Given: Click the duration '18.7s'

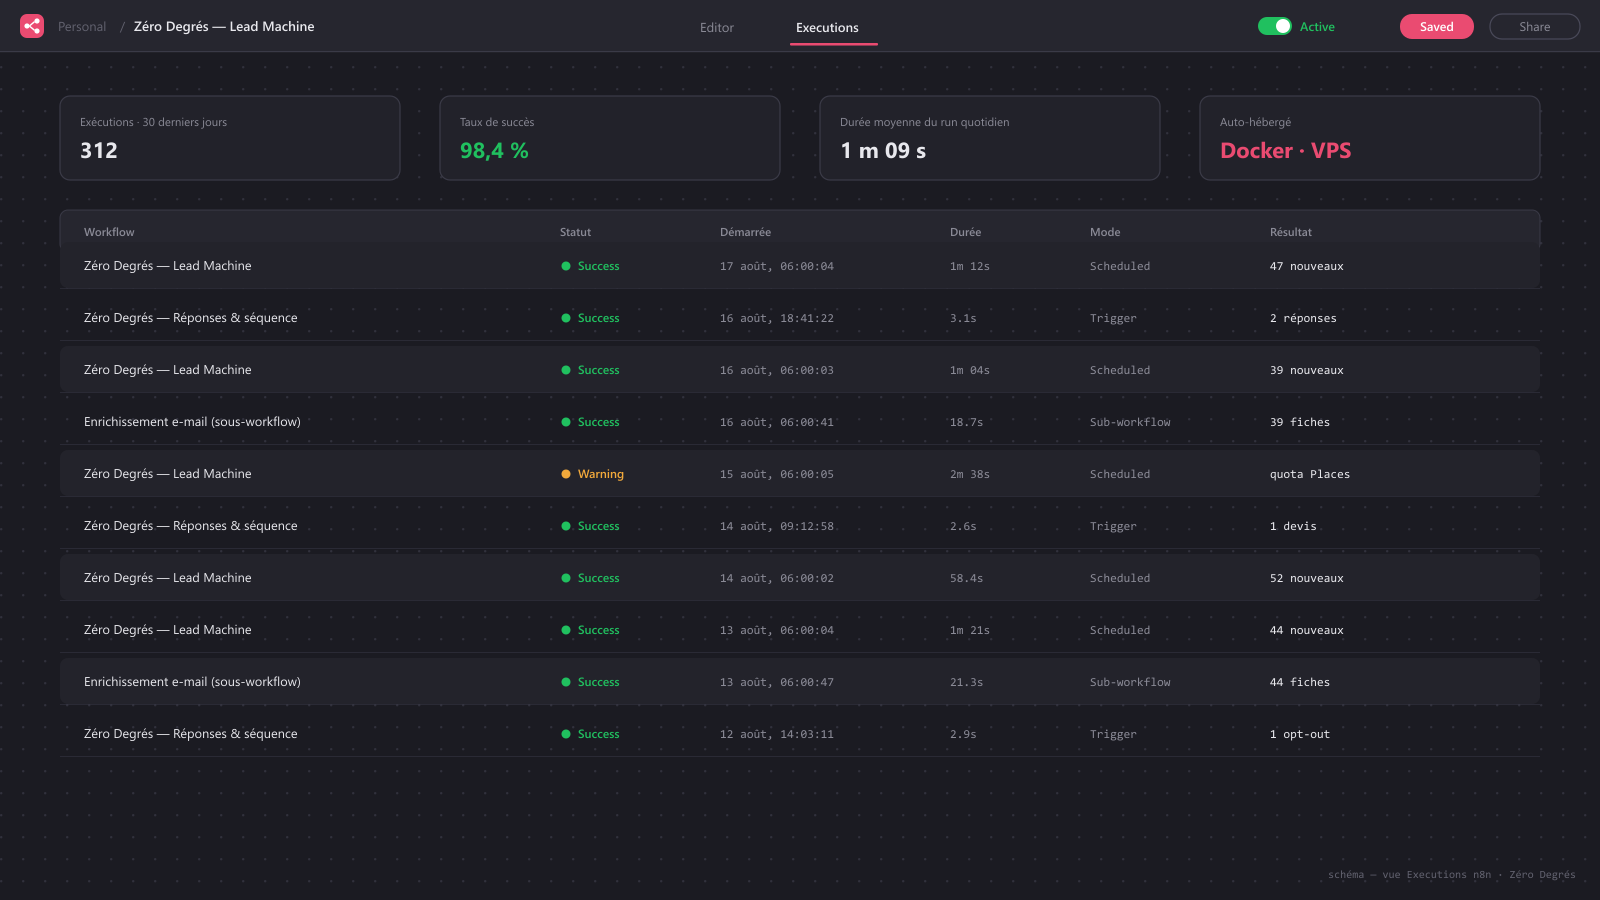Looking at the screenshot, I should (x=966, y=422).
